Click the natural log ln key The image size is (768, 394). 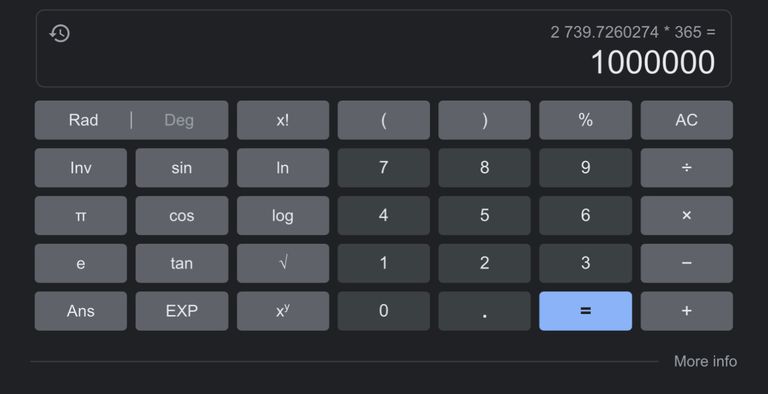pos(283,168)
